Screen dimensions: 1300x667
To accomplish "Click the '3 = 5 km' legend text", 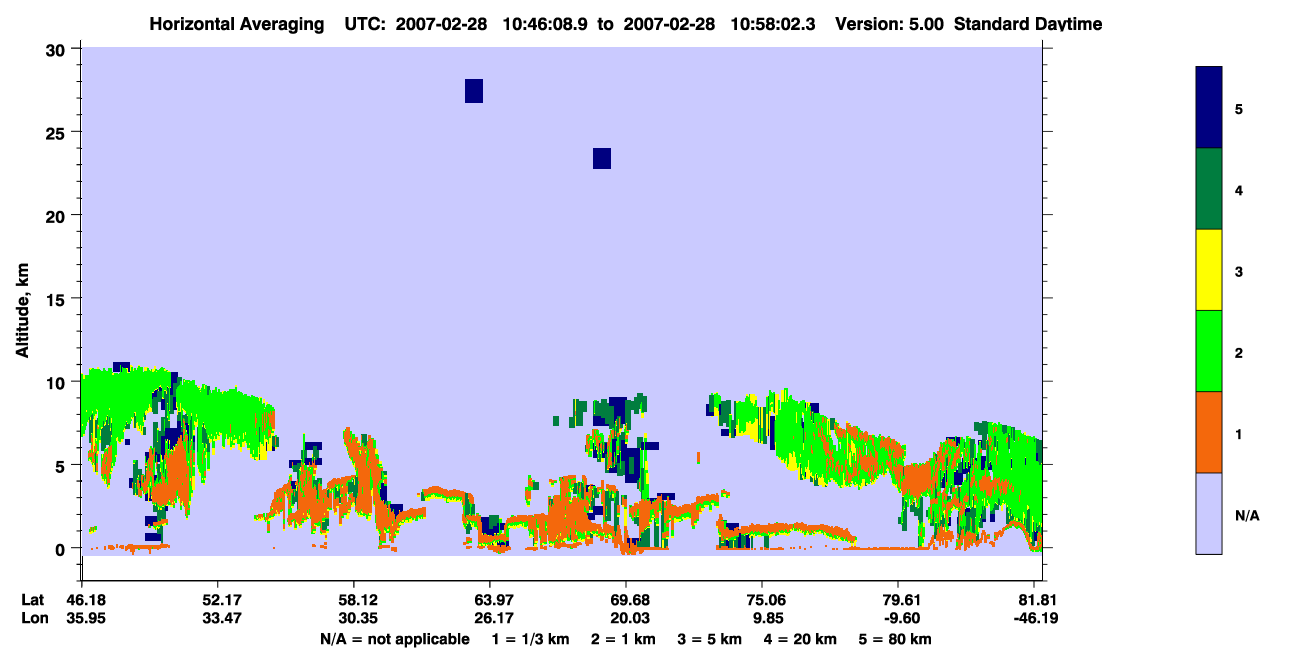I will click(x=710, y=639).
